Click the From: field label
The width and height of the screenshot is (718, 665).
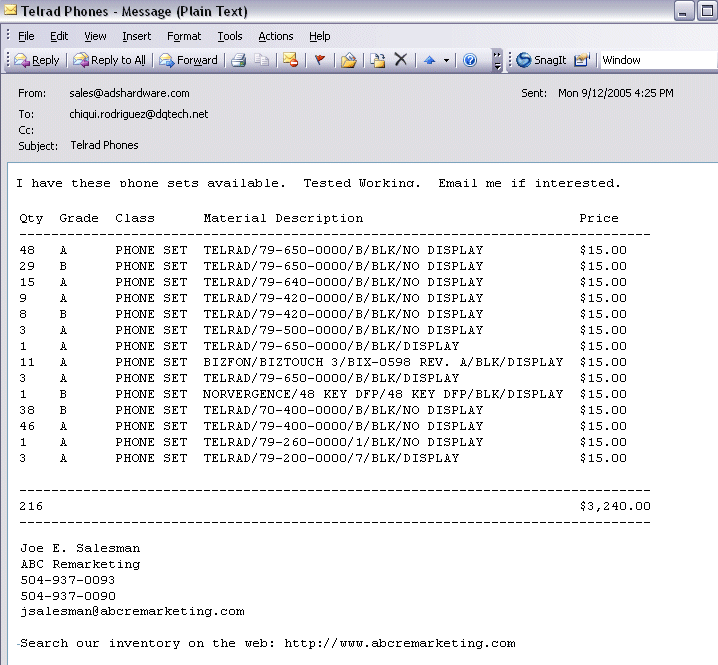coord(32,93)
